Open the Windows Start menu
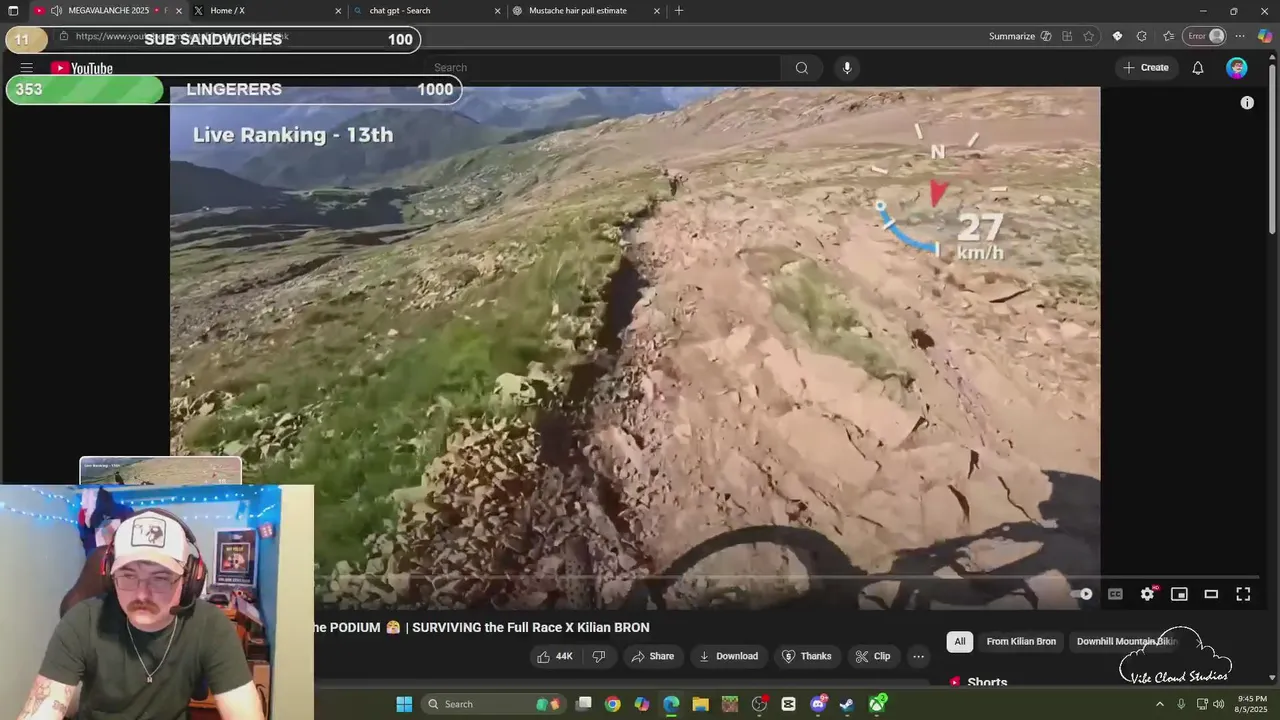Screen dimensions: 1280x720 pyautogui.click(x=404, y=704)
